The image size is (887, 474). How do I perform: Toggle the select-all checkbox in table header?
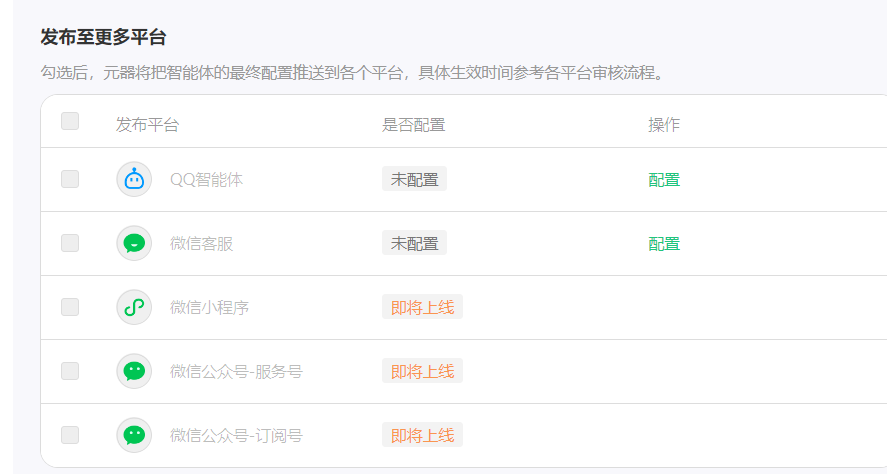click(x=70, y=122)
